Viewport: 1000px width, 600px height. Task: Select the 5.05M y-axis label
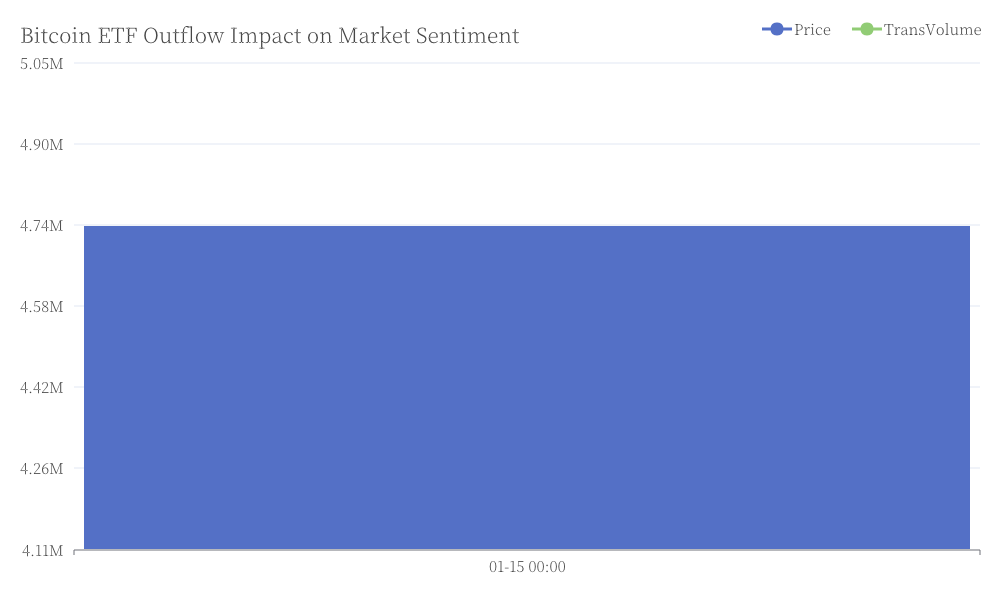pos(41,64)
